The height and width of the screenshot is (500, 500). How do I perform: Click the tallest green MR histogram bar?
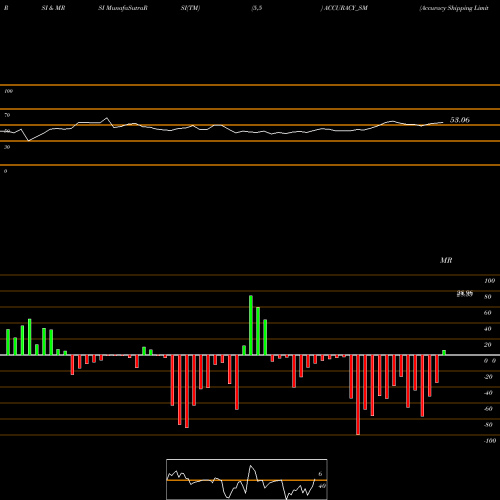click(251, 325)
